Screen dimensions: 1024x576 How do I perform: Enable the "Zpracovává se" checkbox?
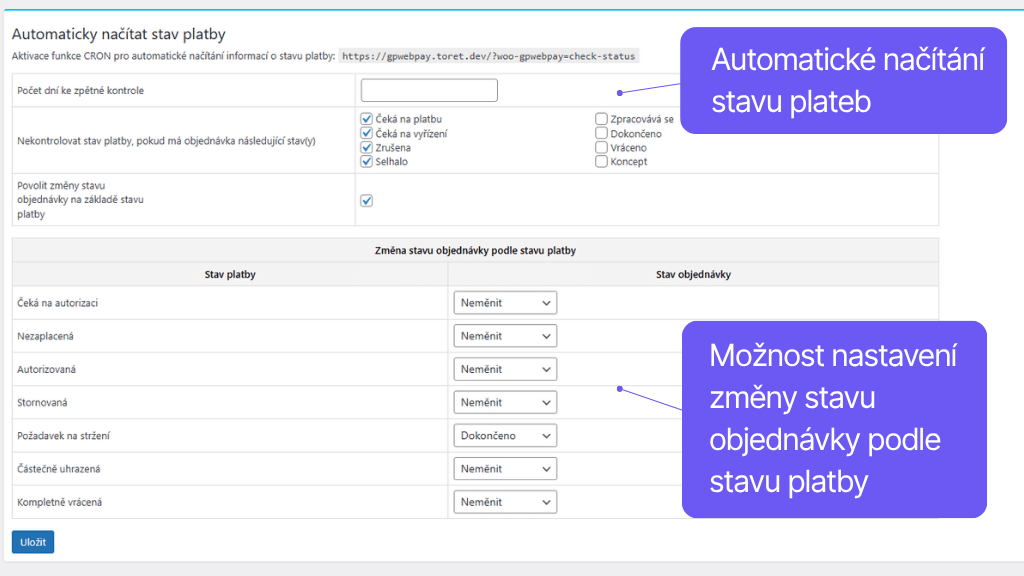click(601, 118)
